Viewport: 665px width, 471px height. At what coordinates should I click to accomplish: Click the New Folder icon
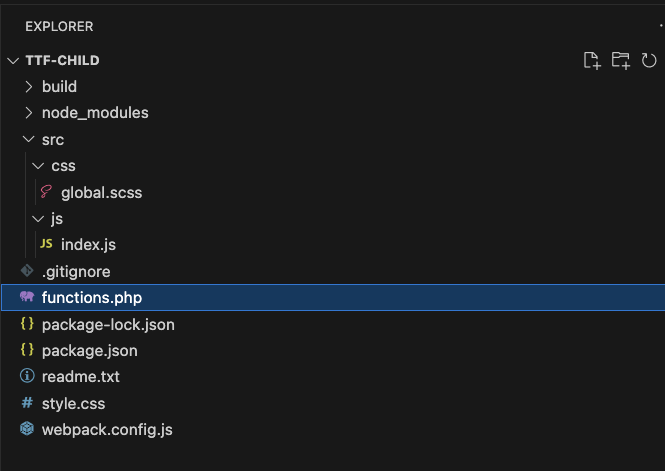click(x=621, y=60)
